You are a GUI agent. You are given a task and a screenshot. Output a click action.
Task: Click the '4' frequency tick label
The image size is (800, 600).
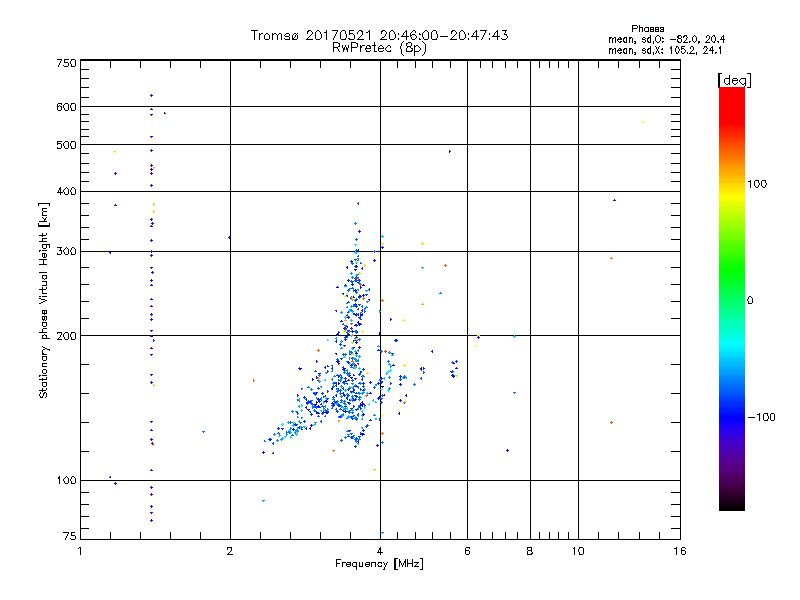point(380,551)
